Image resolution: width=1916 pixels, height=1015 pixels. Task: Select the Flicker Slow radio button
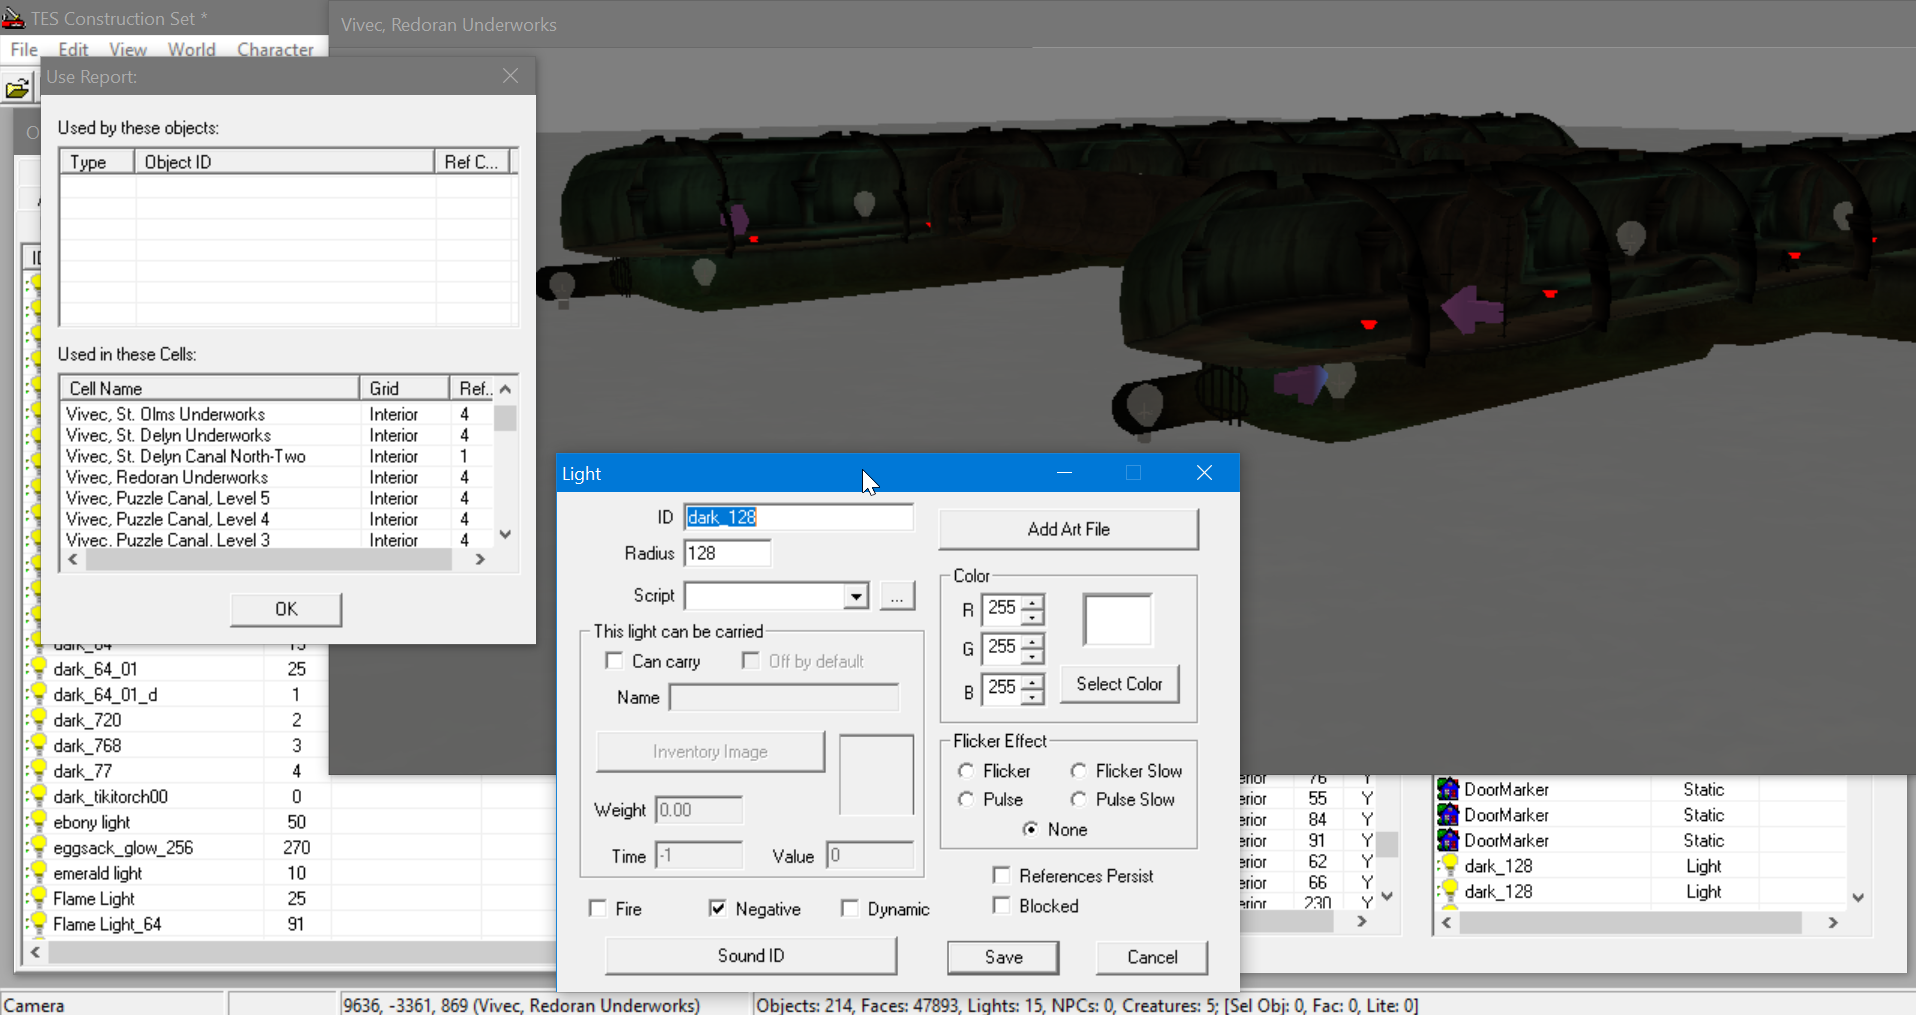click(x=1078, y=771)
